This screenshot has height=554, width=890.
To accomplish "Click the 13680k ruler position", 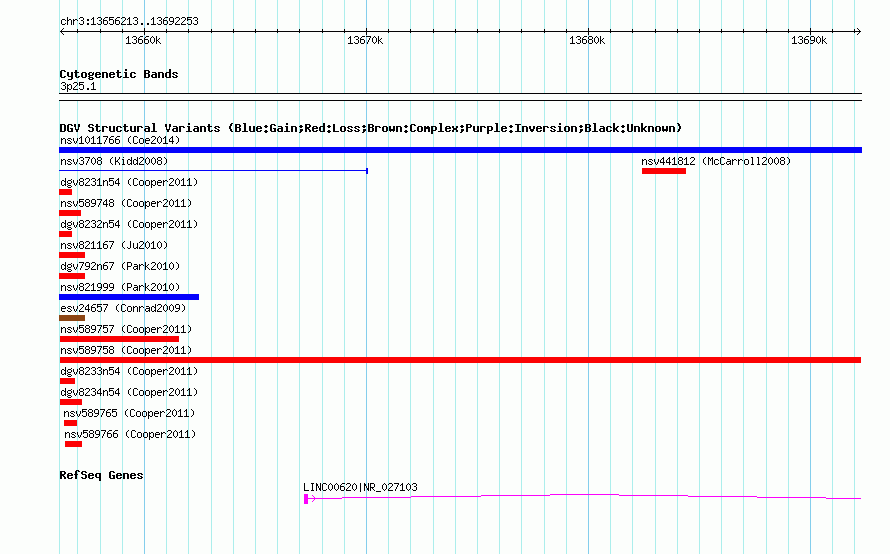I will point(587,40).
